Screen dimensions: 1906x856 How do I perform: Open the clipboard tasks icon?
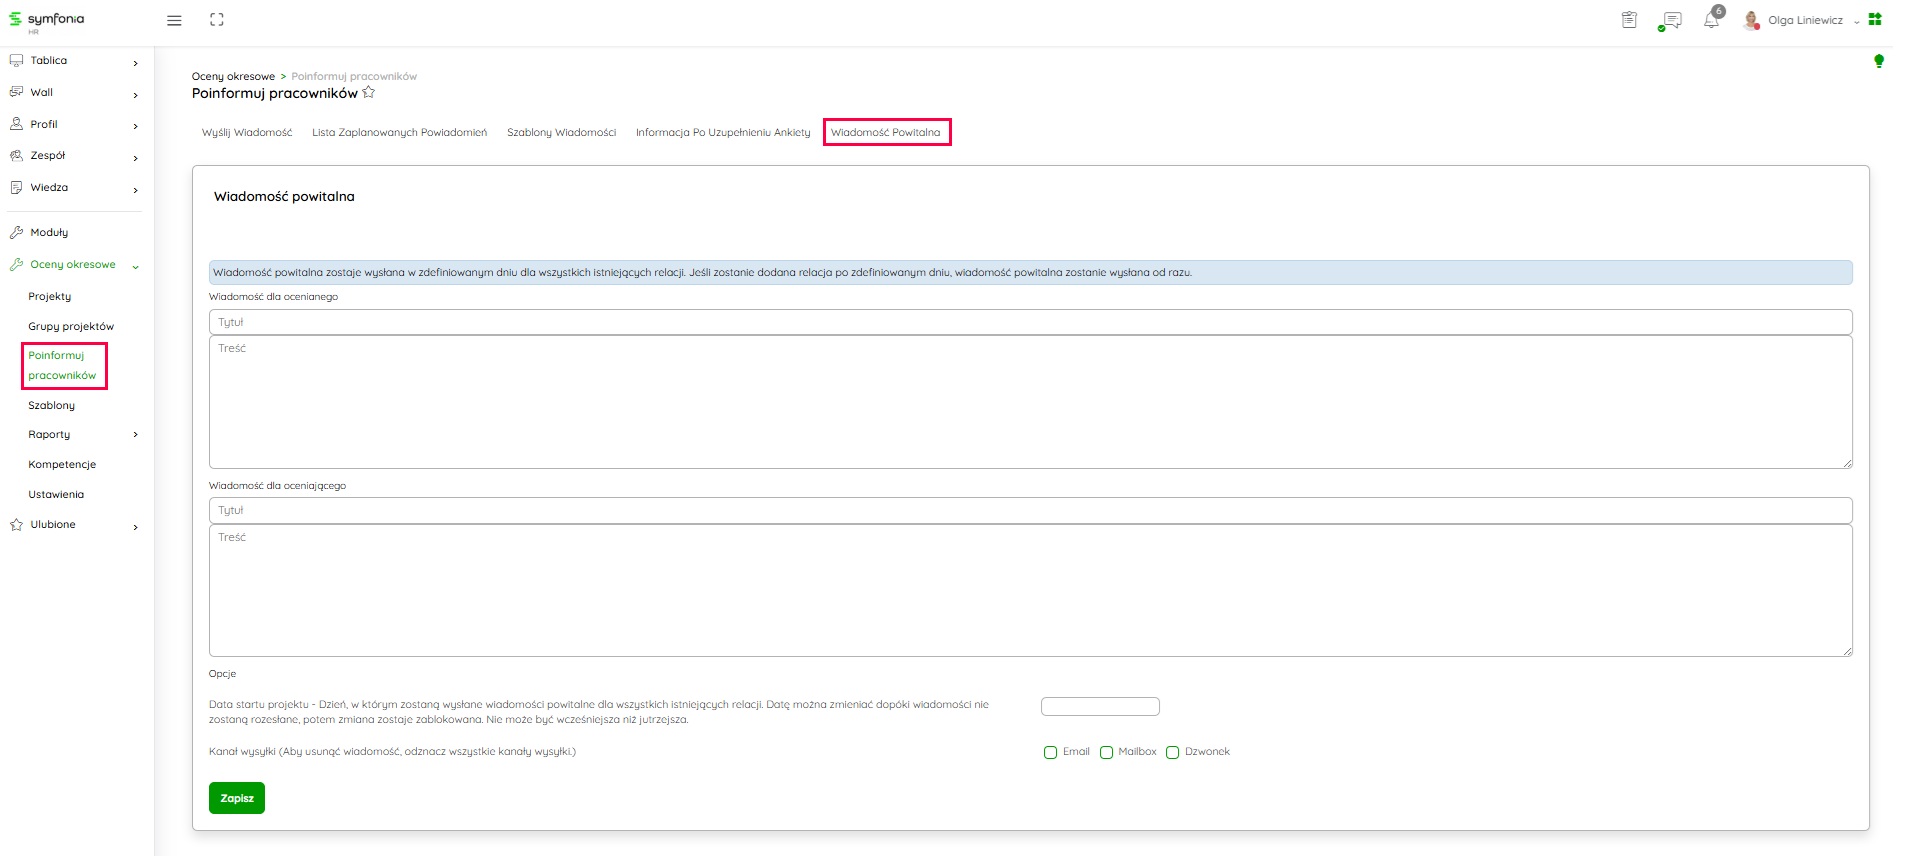point(1629,20)
